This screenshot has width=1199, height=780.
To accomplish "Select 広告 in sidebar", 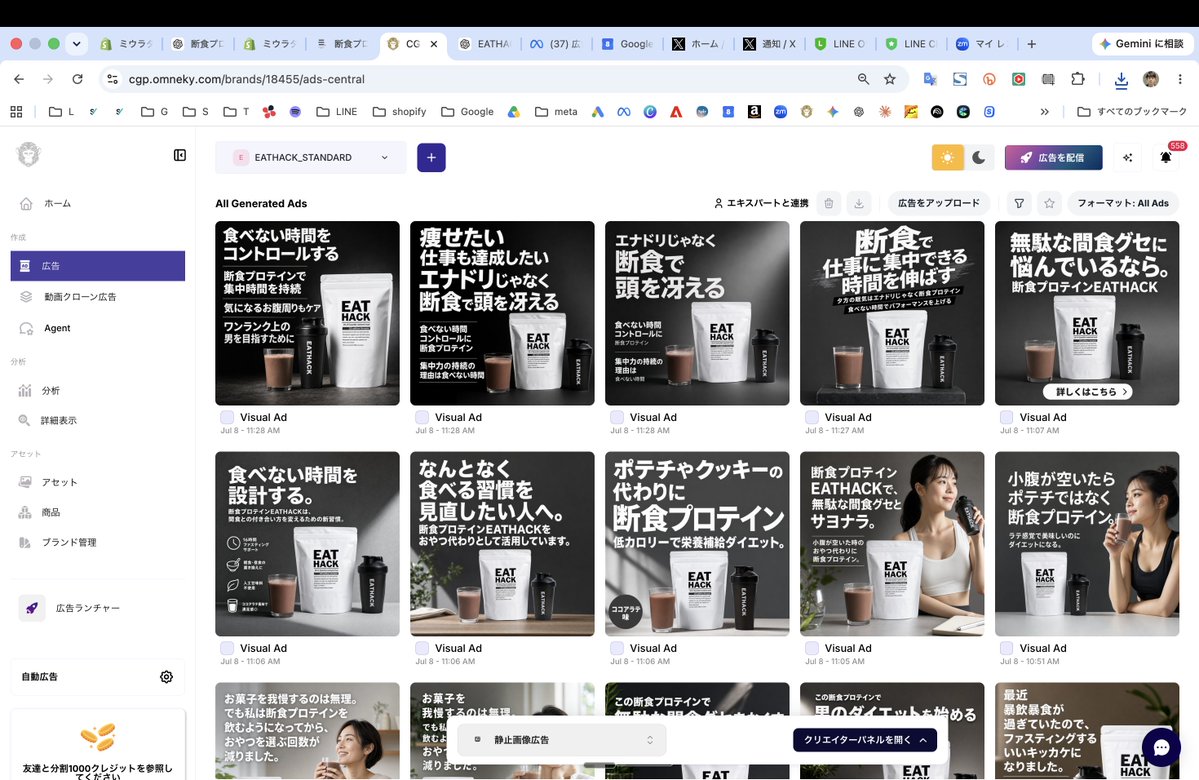I will 98,266.
